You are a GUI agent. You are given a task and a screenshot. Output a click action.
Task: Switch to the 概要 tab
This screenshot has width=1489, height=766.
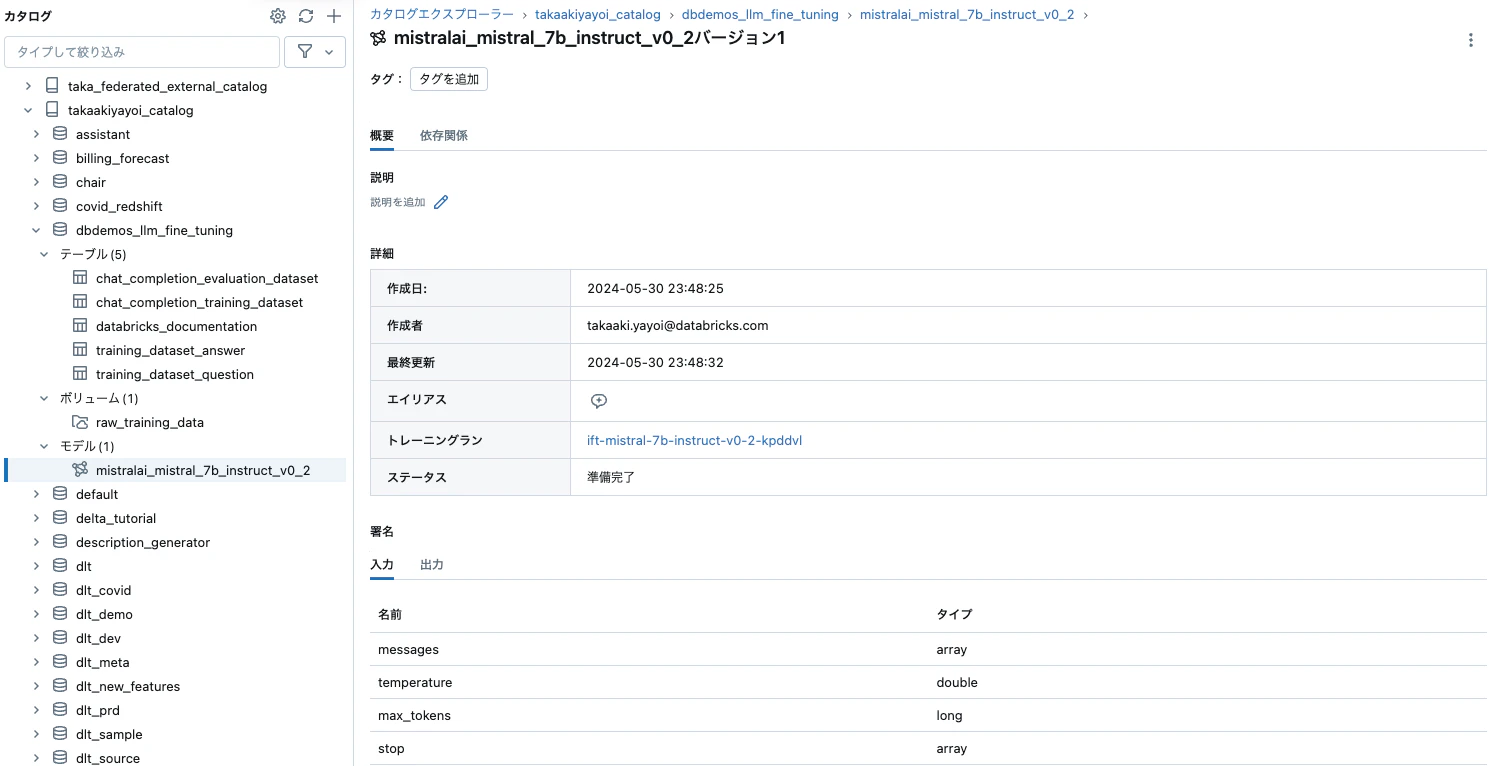coord(382,135)
